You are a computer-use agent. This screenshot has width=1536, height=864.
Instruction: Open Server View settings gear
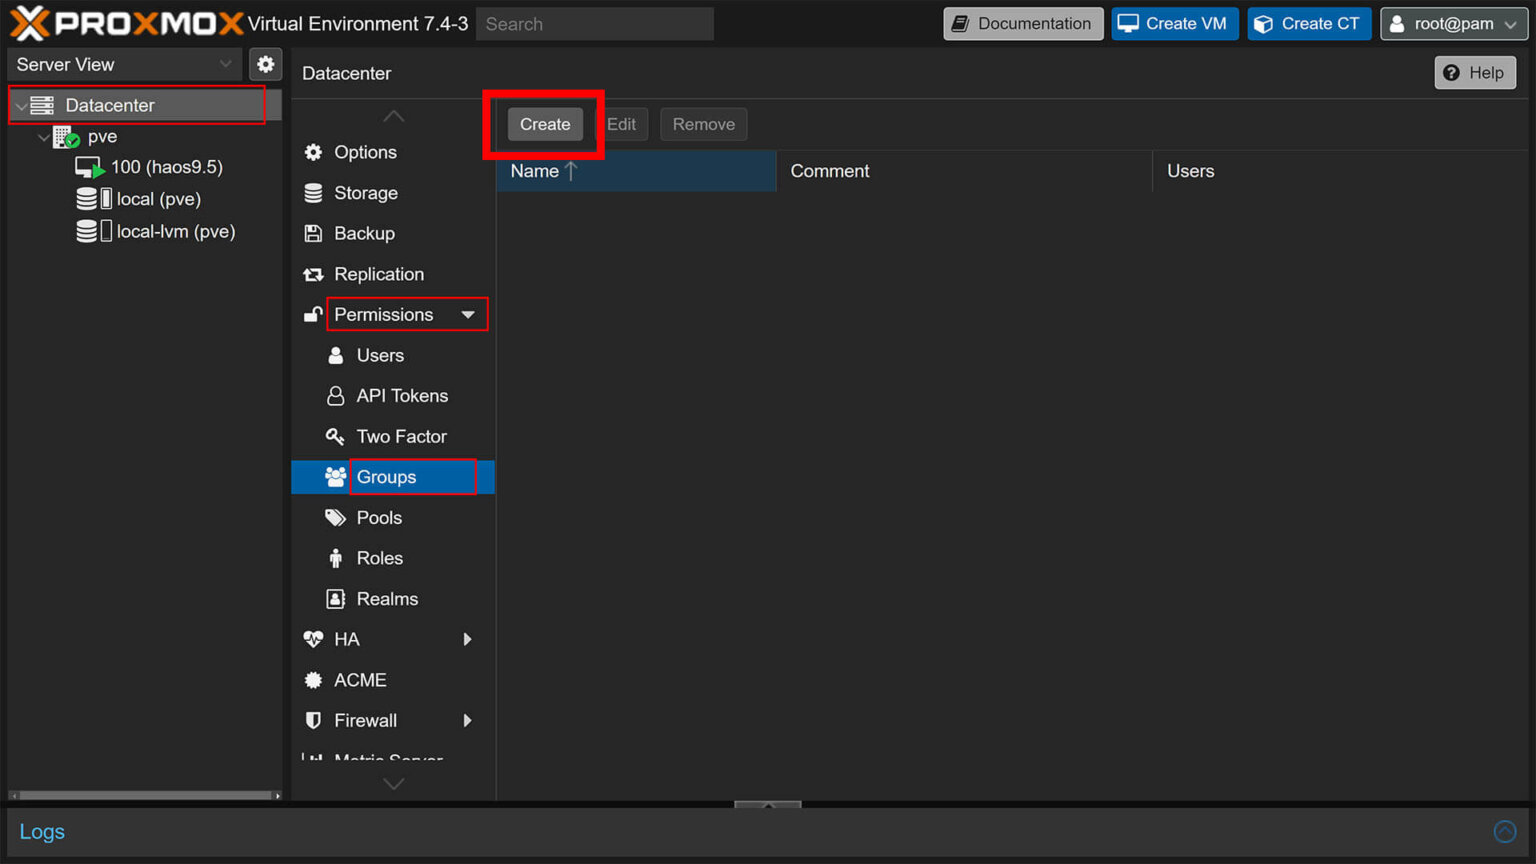[x=265, y=64]
